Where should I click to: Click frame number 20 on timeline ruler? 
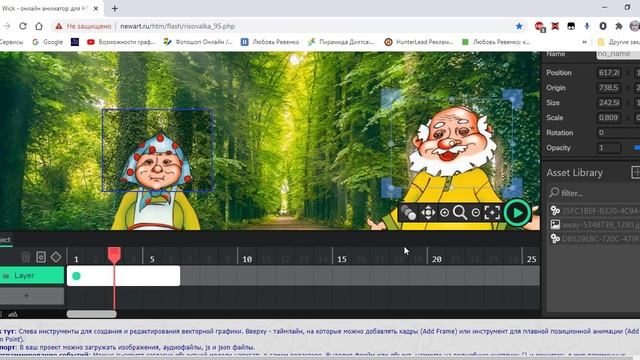coord(437,259)
